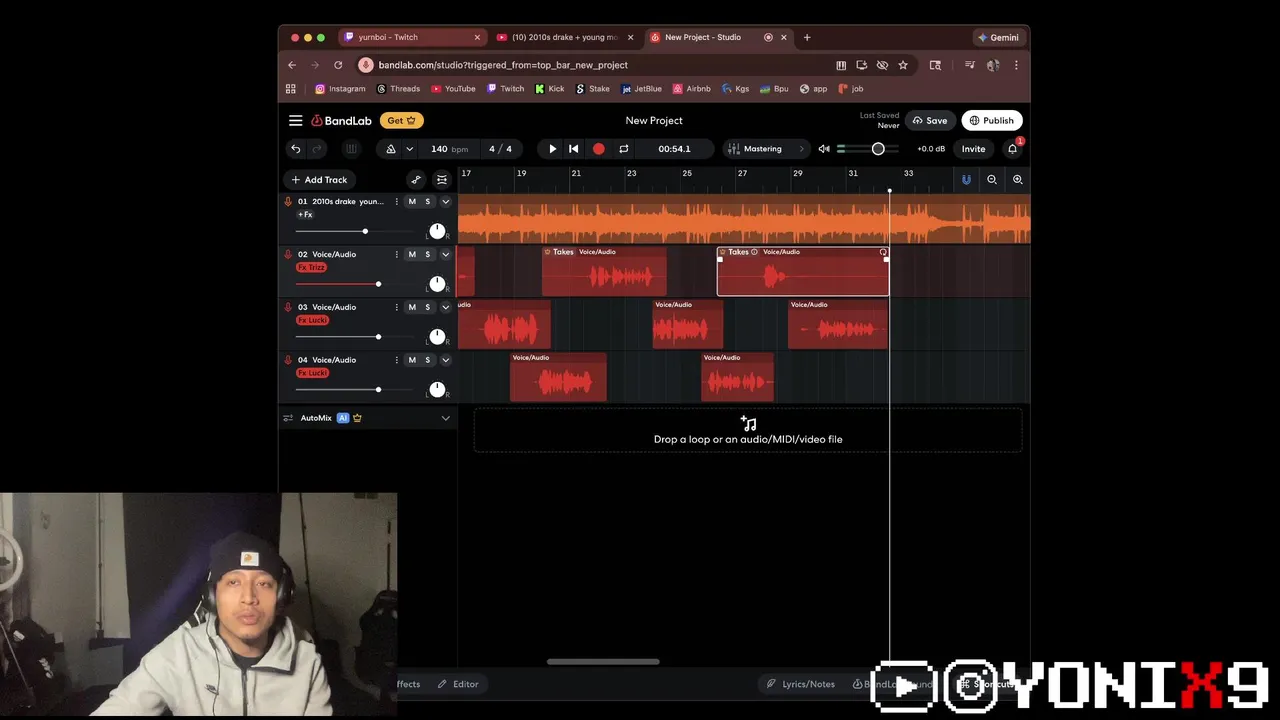Add a new track
1280x720 pixels.
click(319, 180)
